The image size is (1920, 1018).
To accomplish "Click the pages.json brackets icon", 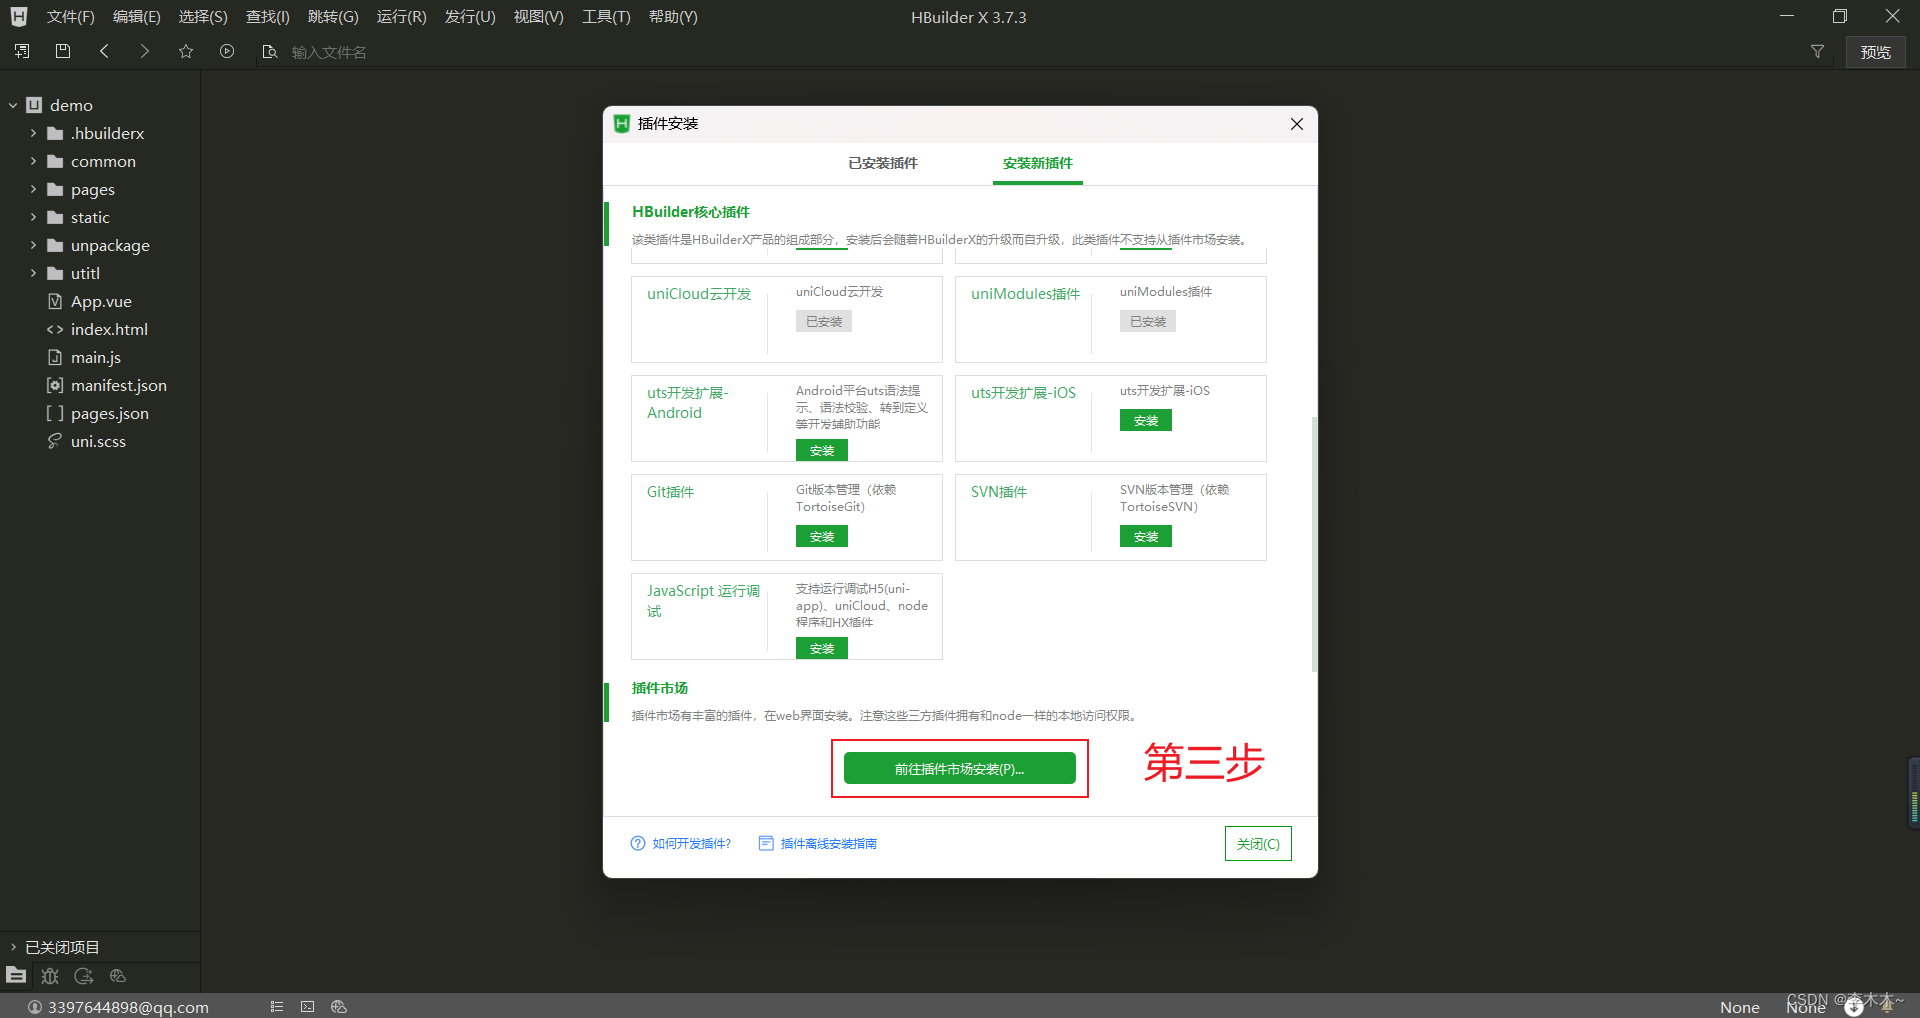I will click(55, 413).
